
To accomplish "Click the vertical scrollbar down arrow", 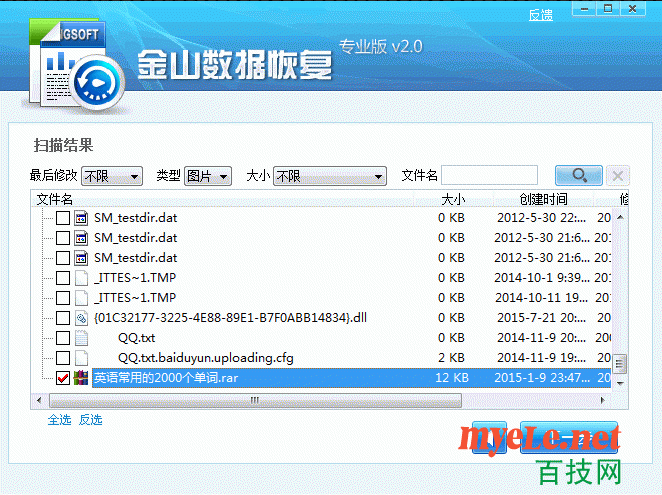I will point(620,383).
